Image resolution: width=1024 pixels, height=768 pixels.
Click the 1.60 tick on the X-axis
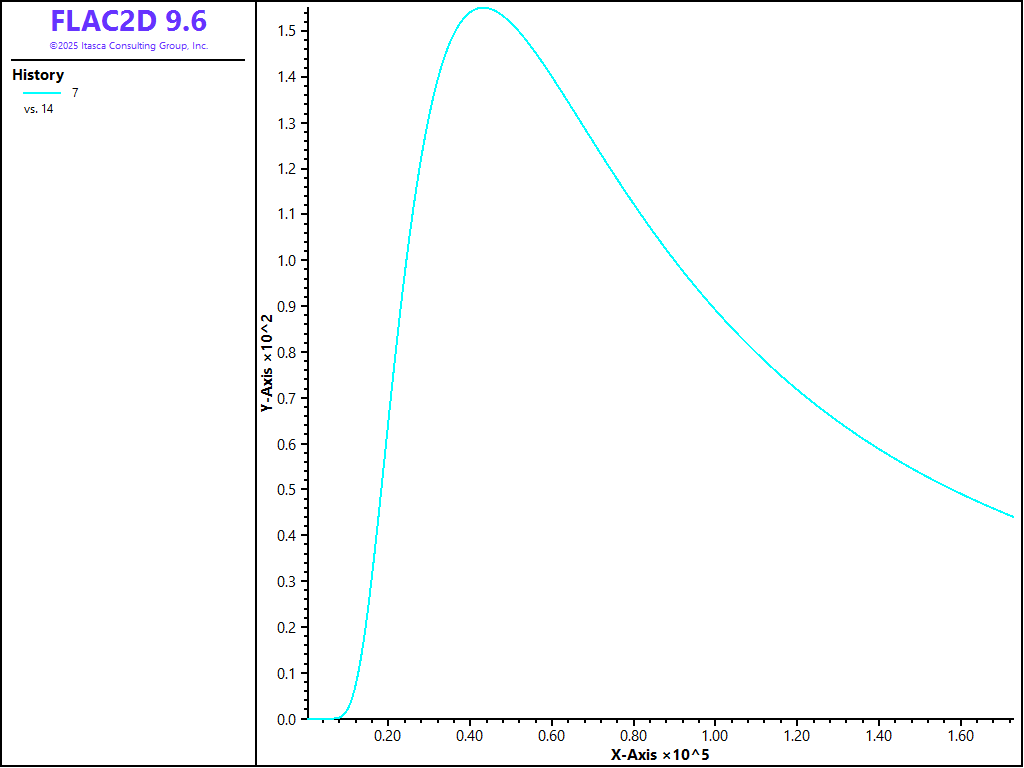[x=960, y=736]
